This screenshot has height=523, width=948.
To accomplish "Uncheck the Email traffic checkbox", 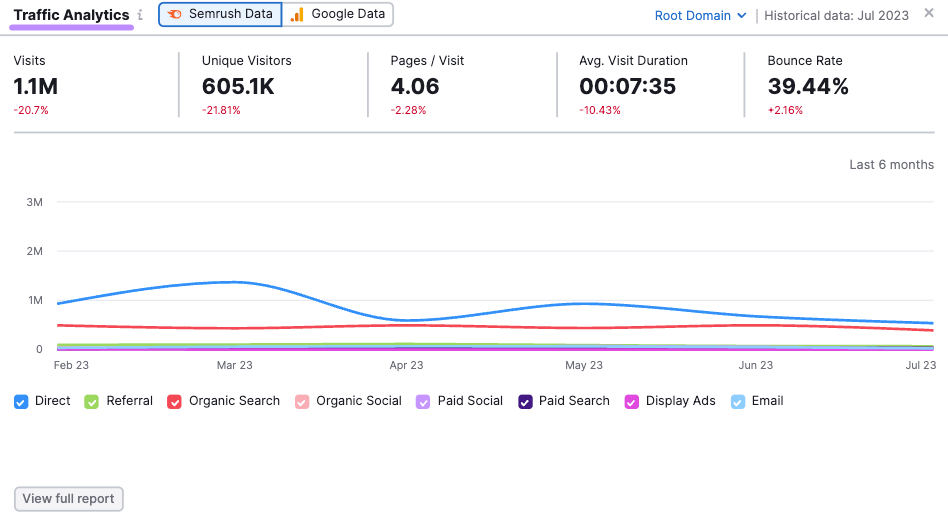I will pos(738,401).
